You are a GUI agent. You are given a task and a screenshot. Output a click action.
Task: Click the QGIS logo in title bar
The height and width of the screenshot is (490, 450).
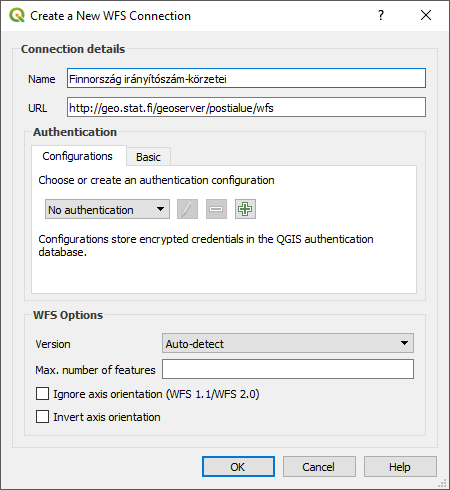[17, 15]
